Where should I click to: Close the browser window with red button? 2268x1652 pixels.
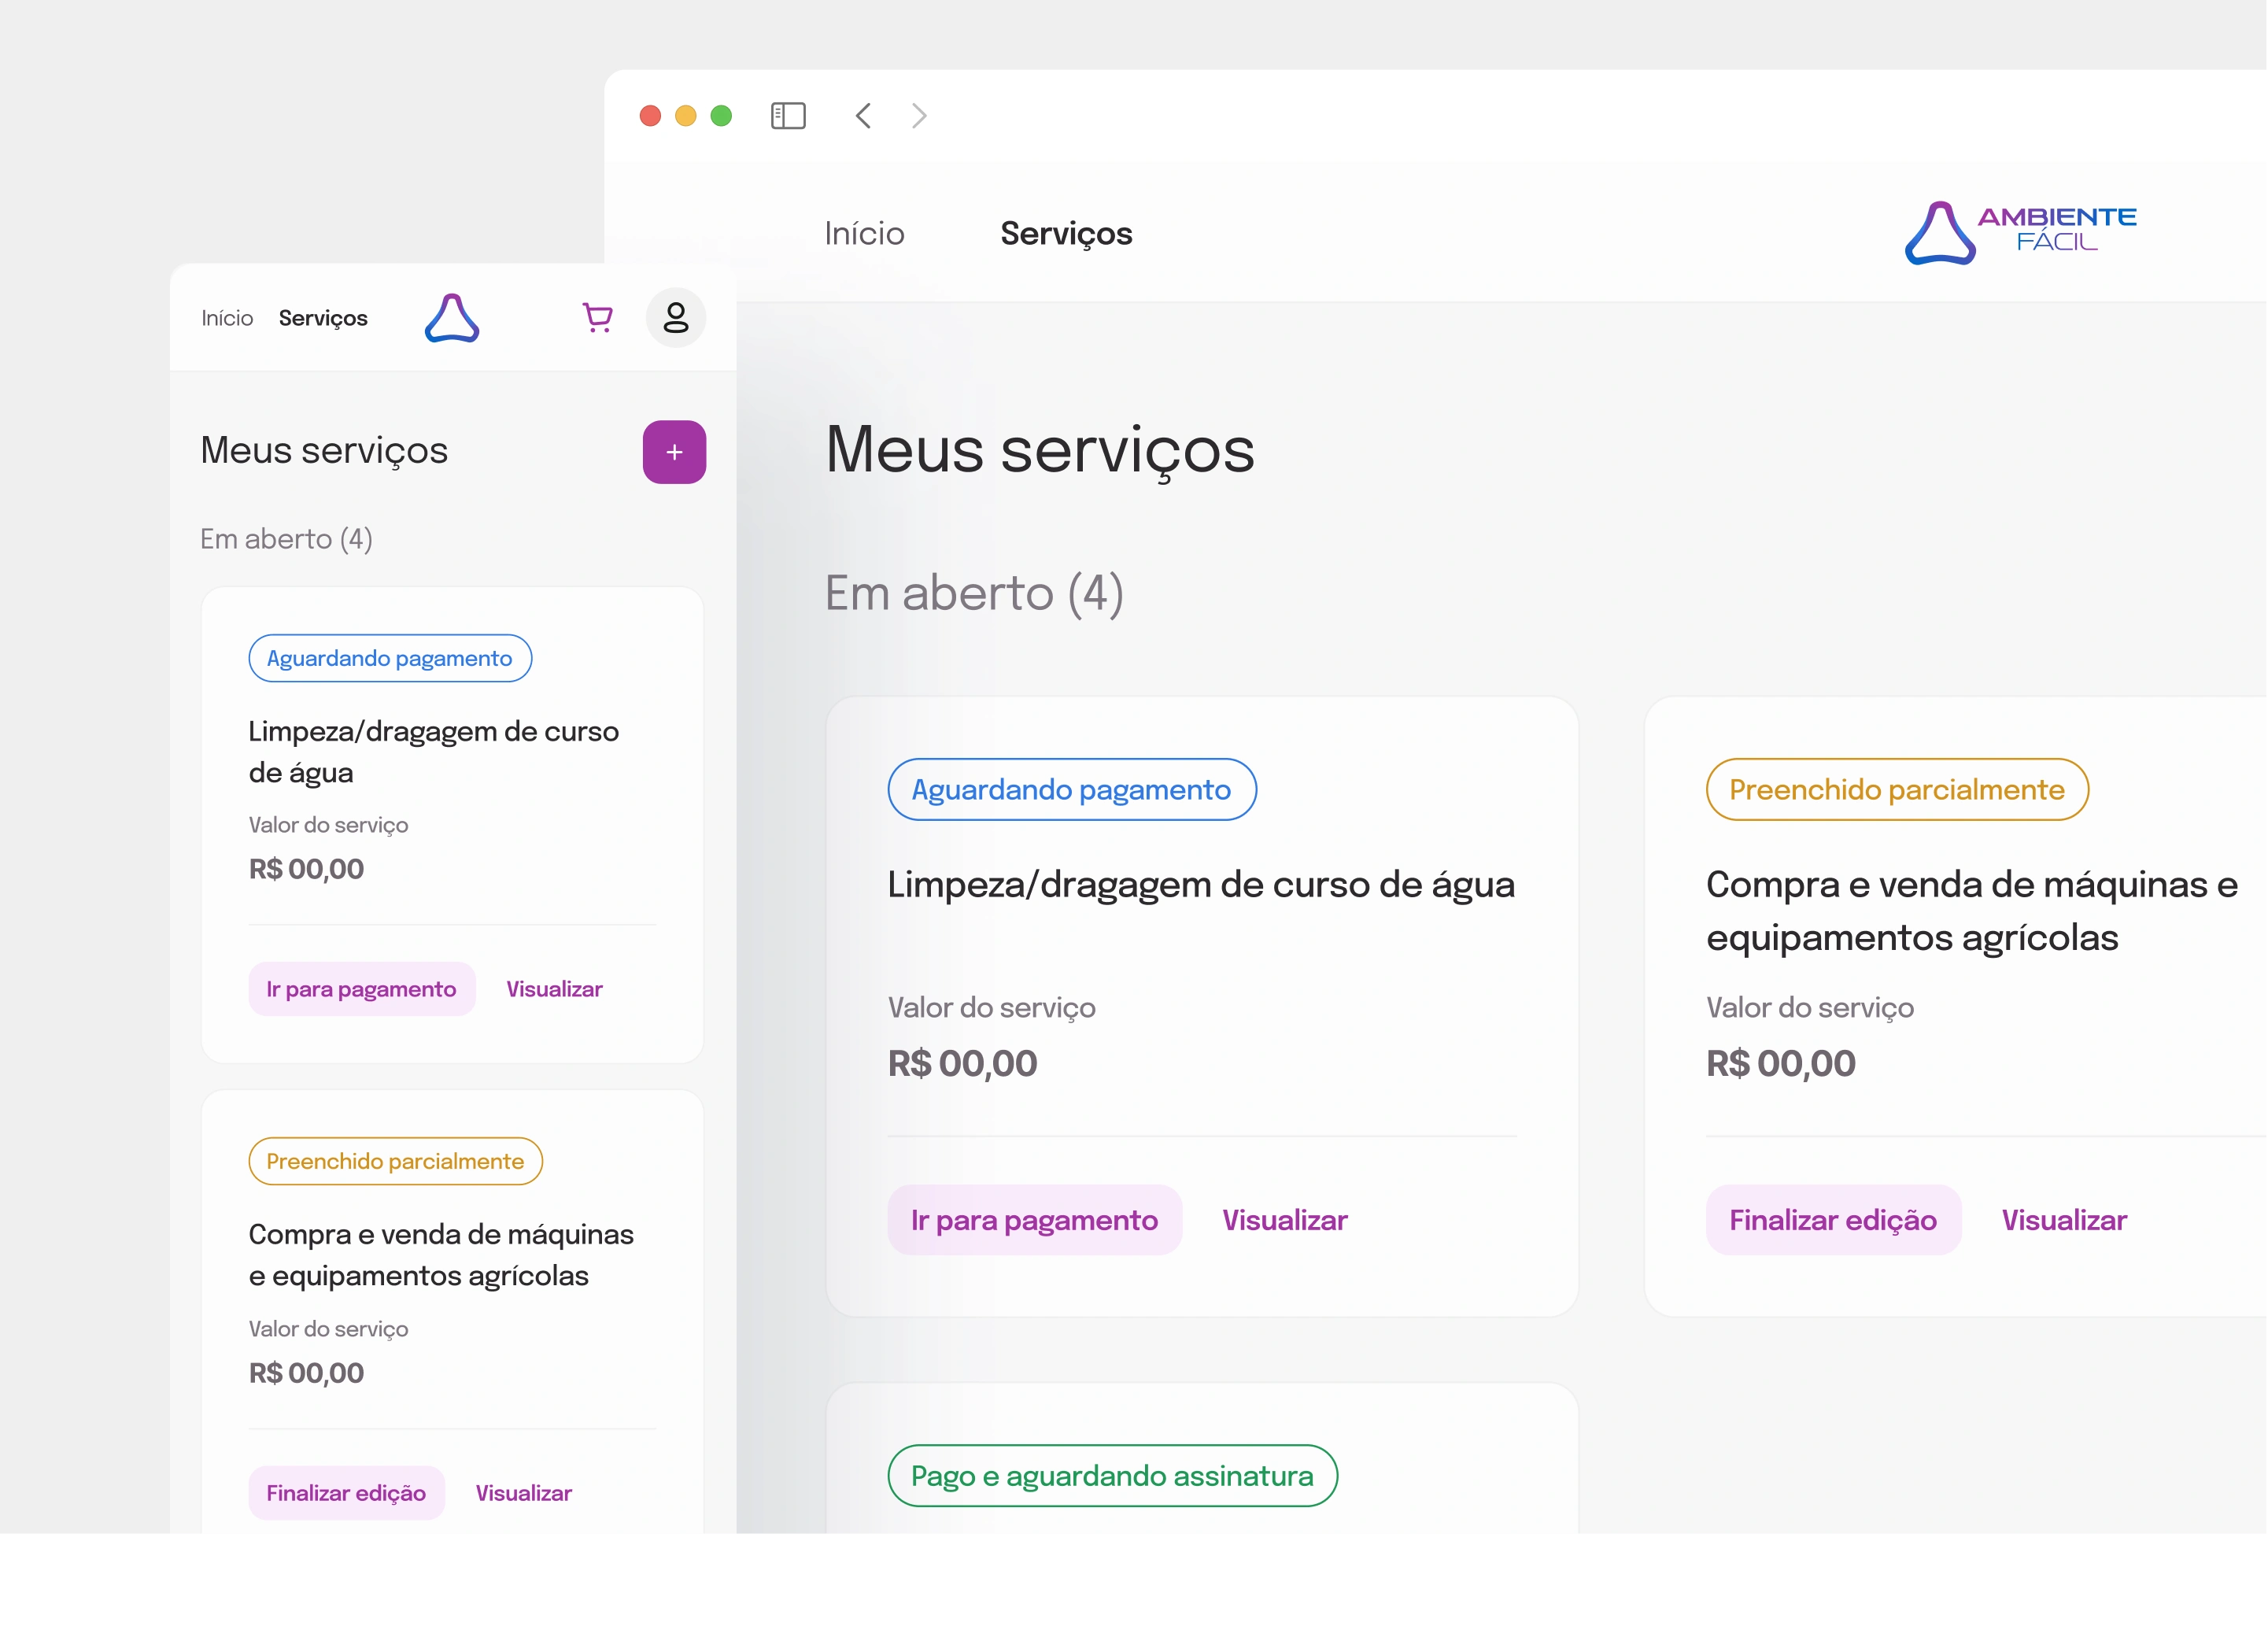click(x=650, y=116)
